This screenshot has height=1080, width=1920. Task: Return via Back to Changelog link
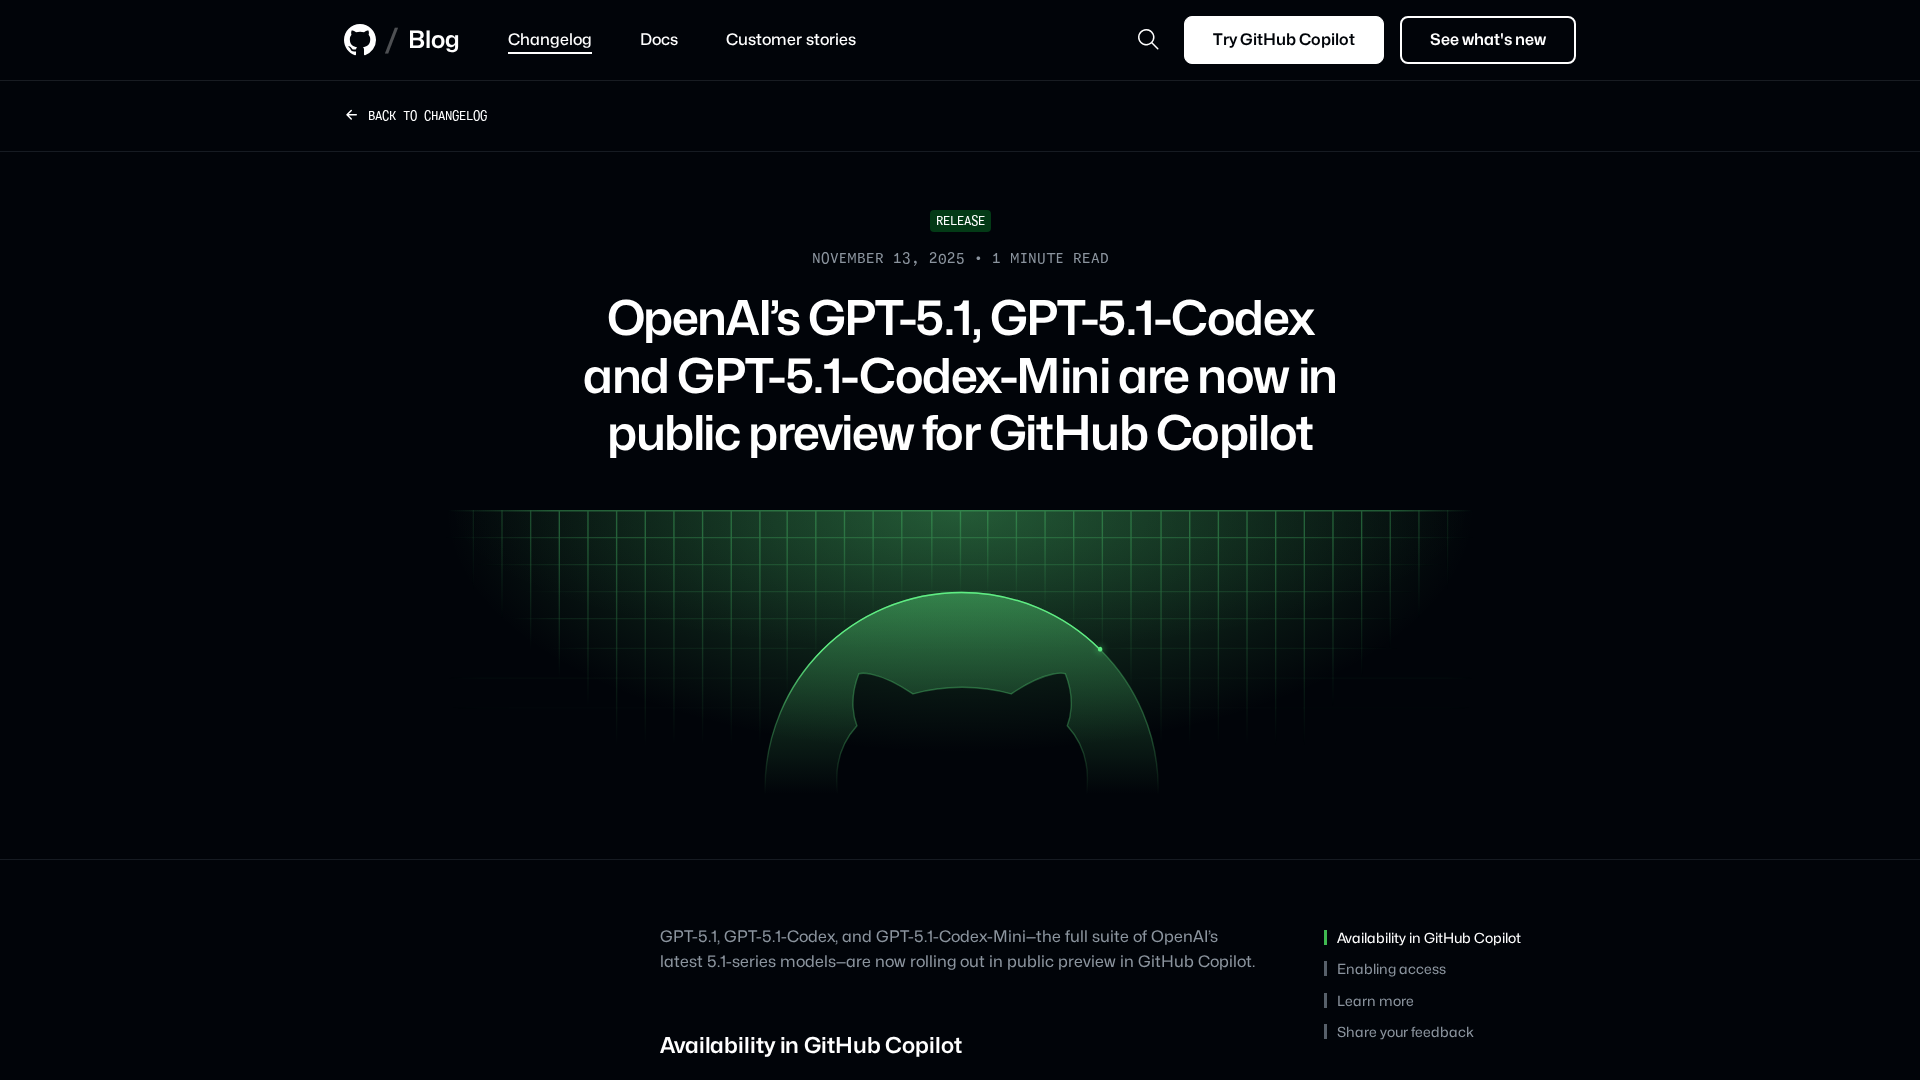(x=427, y=116)
